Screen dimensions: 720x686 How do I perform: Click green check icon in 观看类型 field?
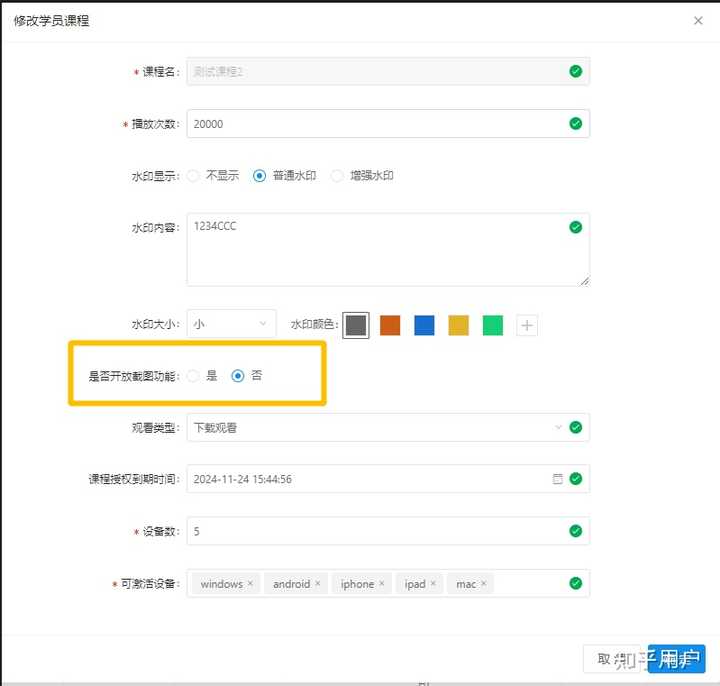pos(576,427)
